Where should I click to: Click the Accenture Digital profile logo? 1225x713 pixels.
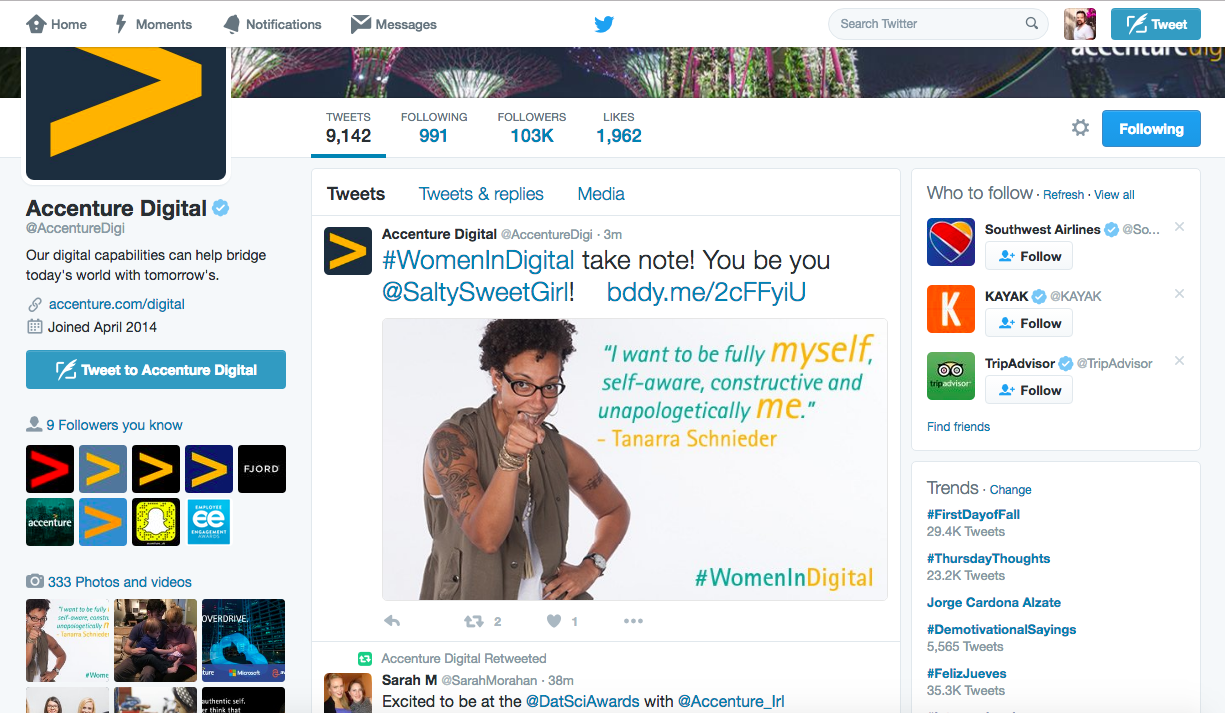[x=126, y=112]
